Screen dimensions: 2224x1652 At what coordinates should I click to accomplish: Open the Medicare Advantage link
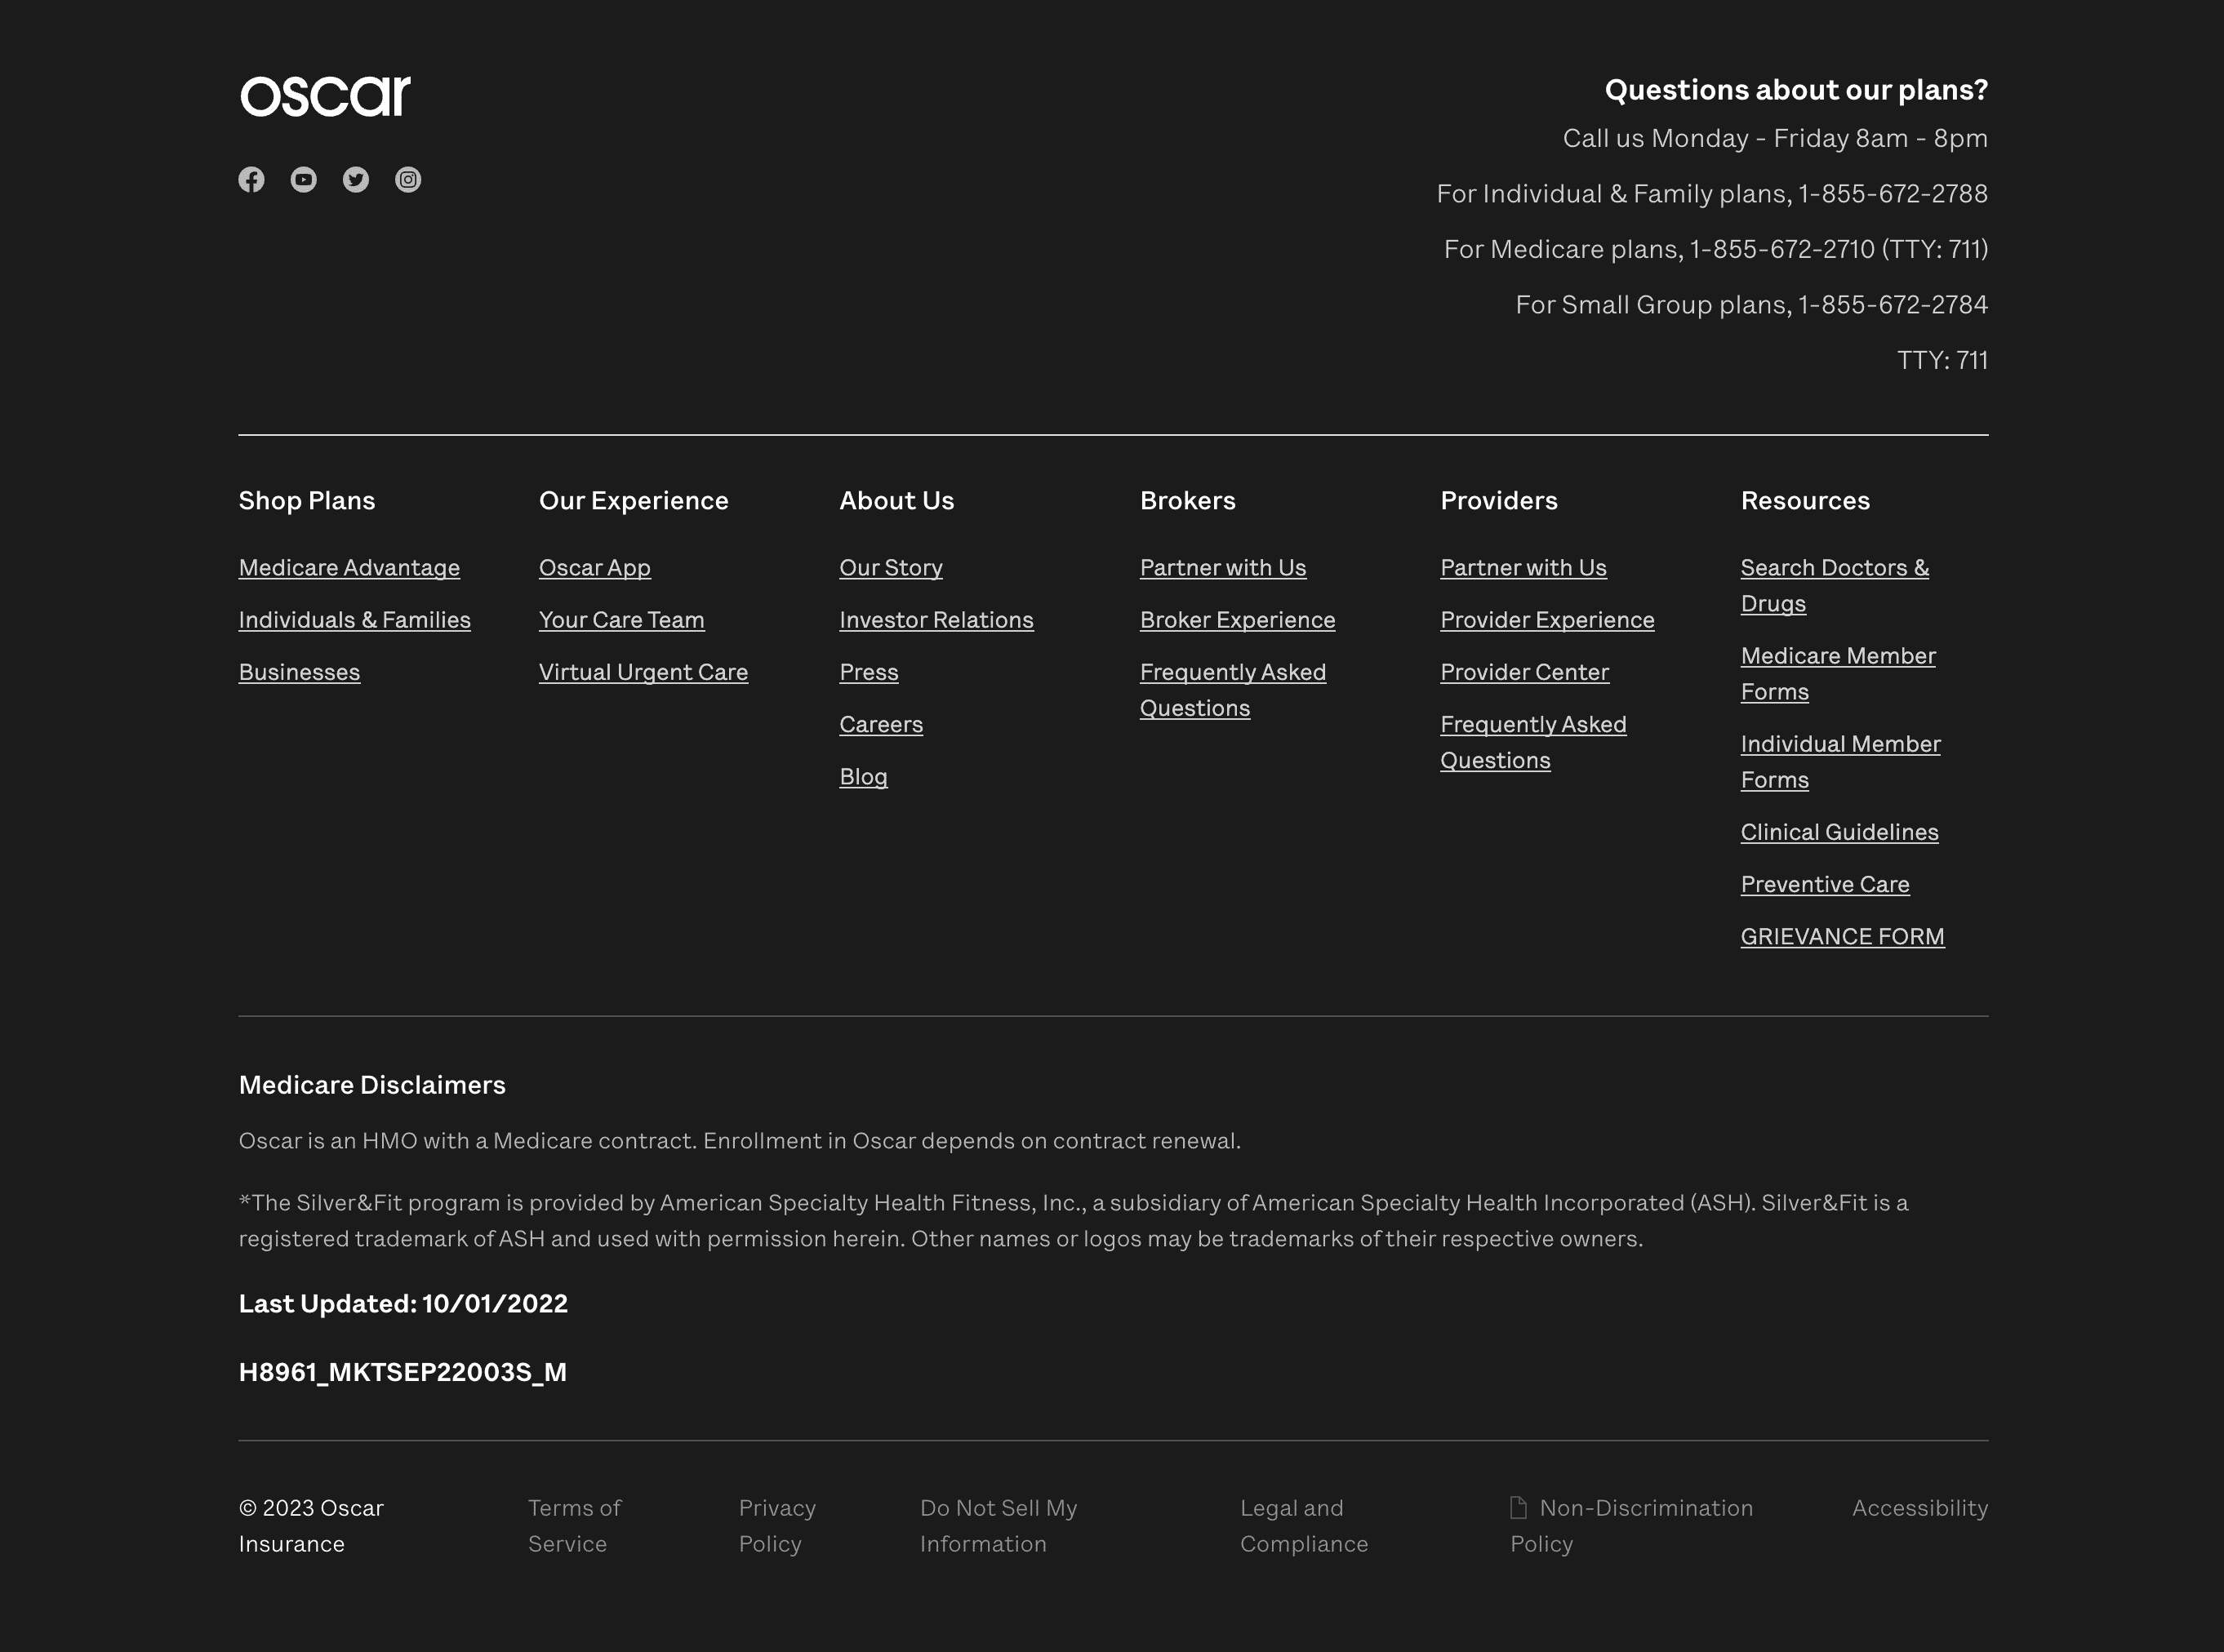tap(349, 568)
